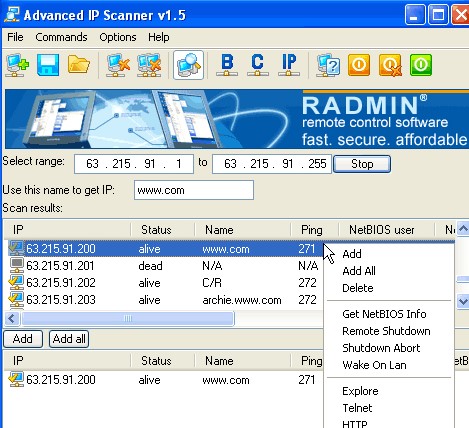Click the Add button below scan results
Image resolution: width=469 pixels, height=428 pixels.
pos(23,339)
